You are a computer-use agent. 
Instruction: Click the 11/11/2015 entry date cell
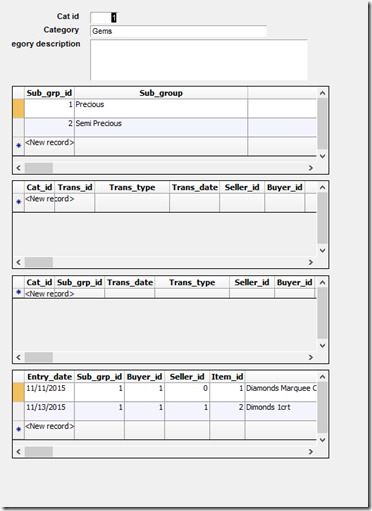click(49, 392)
